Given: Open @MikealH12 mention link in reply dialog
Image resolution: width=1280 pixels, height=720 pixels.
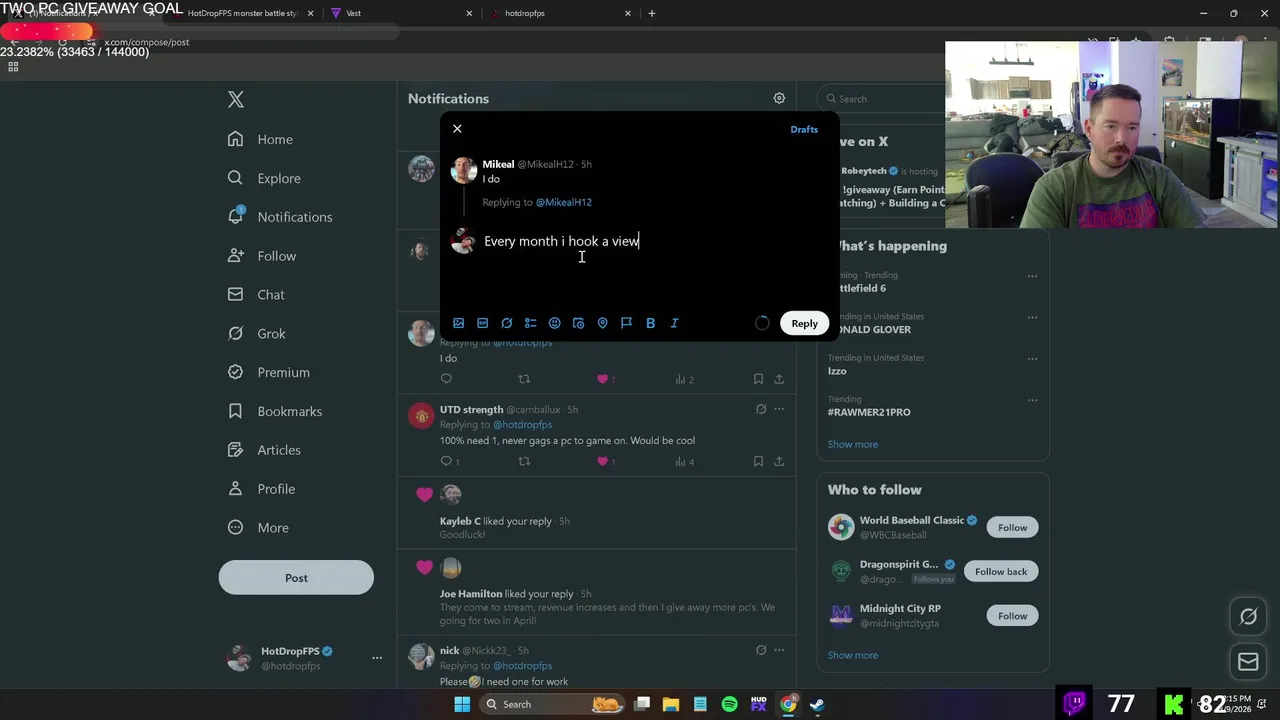Looking at the screenshot, I should [x=563, y=202].
